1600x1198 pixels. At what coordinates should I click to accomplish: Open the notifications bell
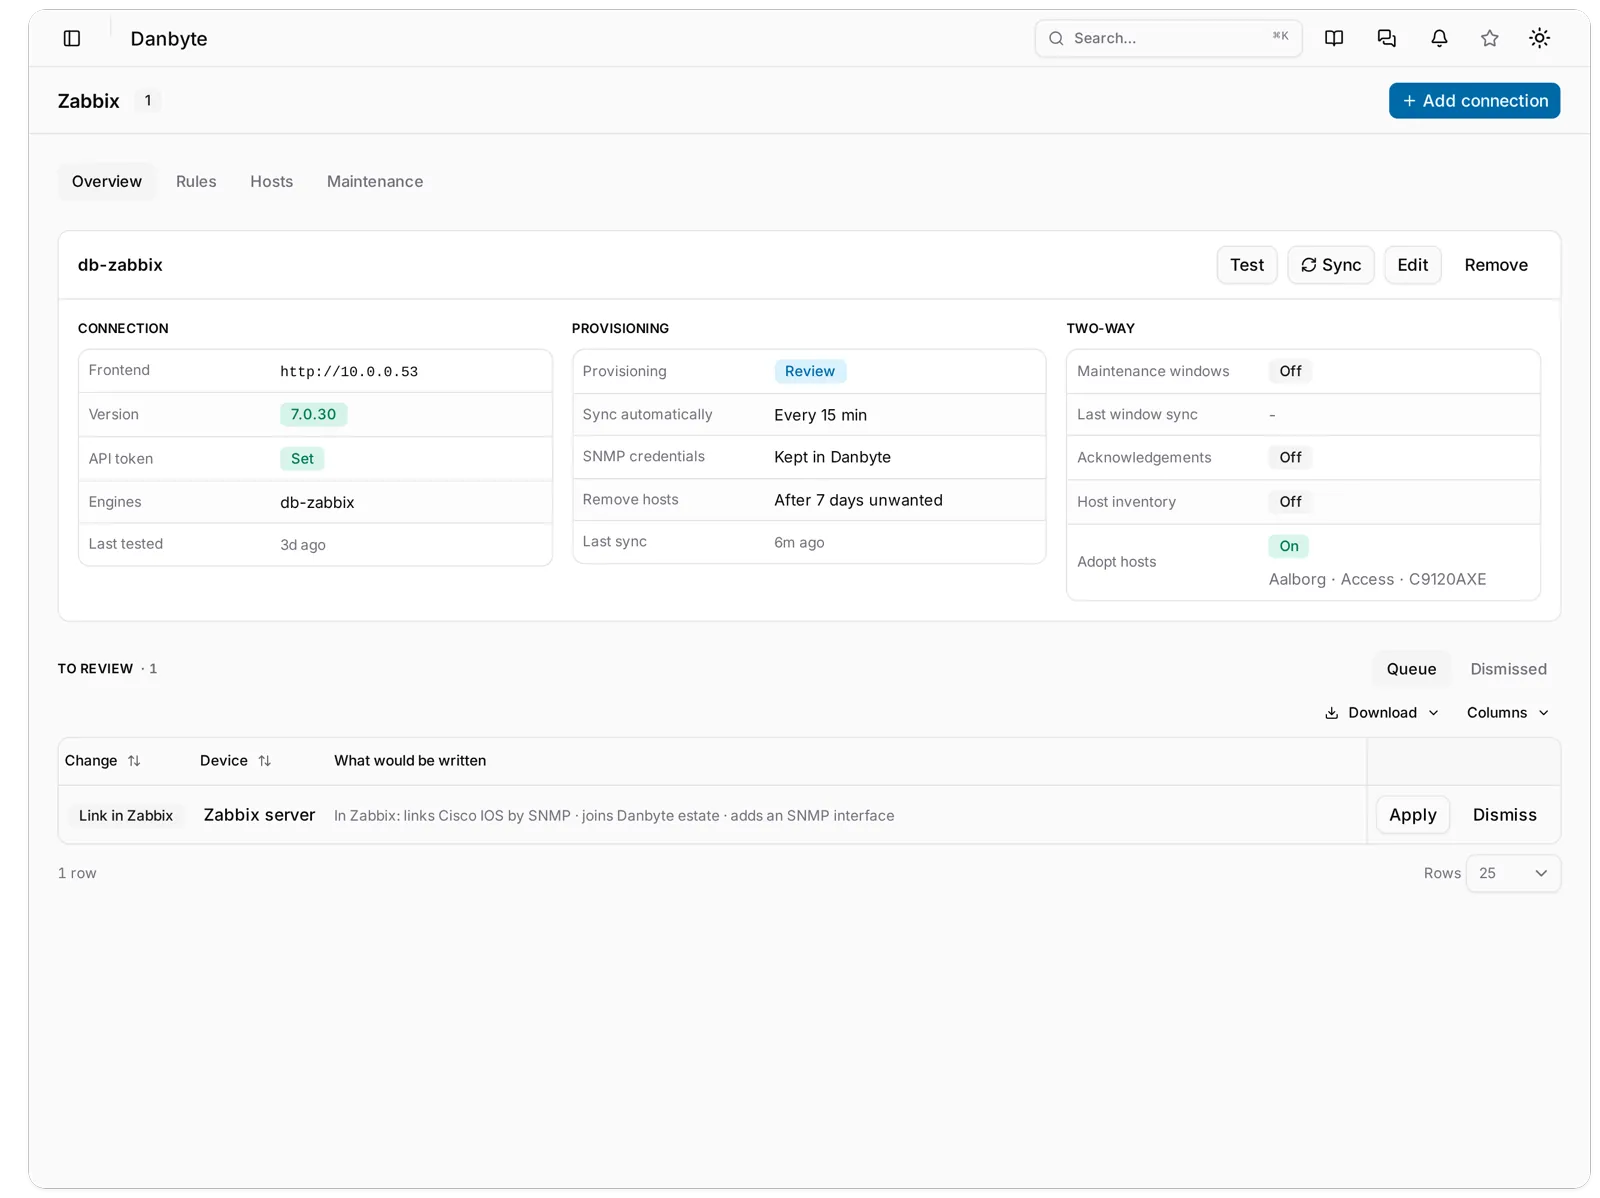coord(1439,38)
